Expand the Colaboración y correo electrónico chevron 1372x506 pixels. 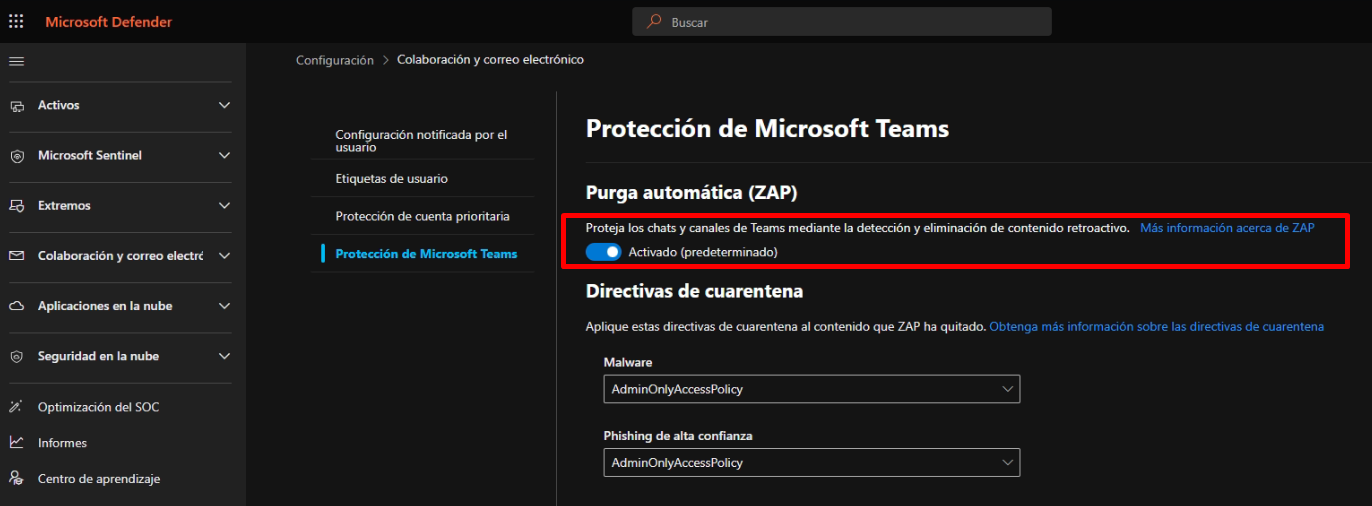(224, 256)
